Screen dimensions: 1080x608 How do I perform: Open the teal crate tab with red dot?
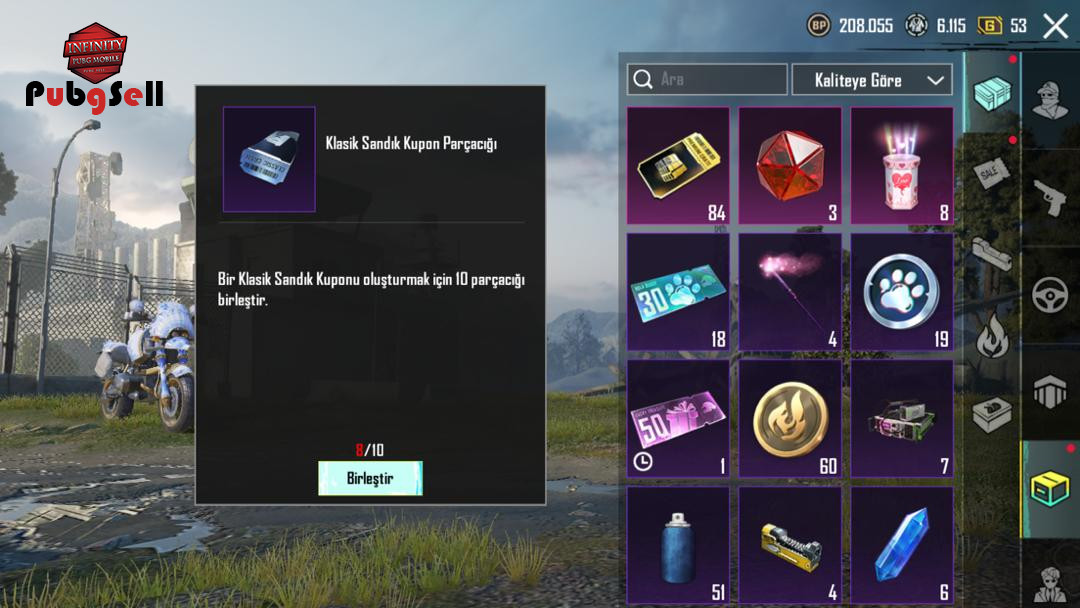click(992, 93)
